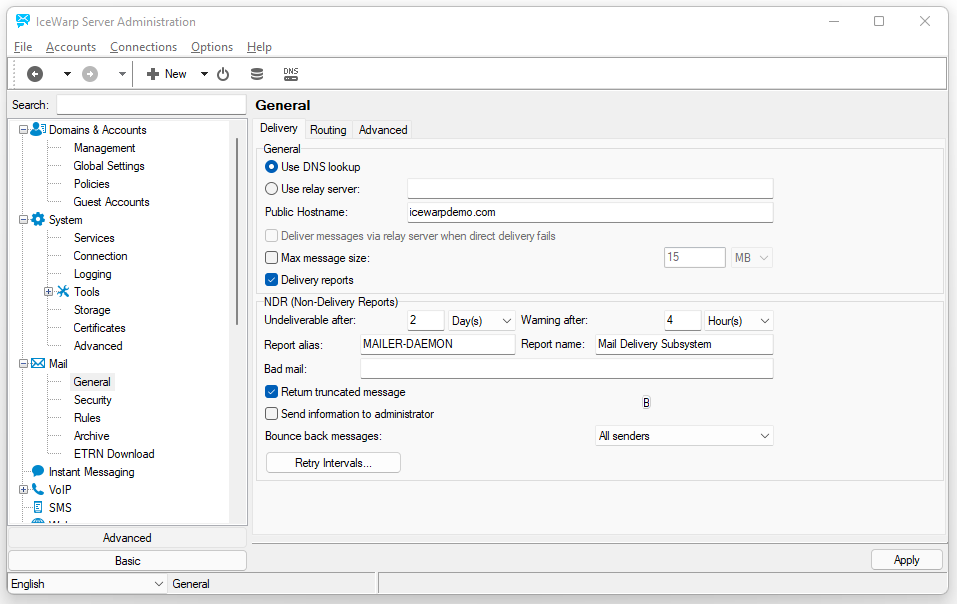The image size is (957, 604).
Task: Click the power icon in toolbar
Action: pyautogui.click(x=223, y=74)
